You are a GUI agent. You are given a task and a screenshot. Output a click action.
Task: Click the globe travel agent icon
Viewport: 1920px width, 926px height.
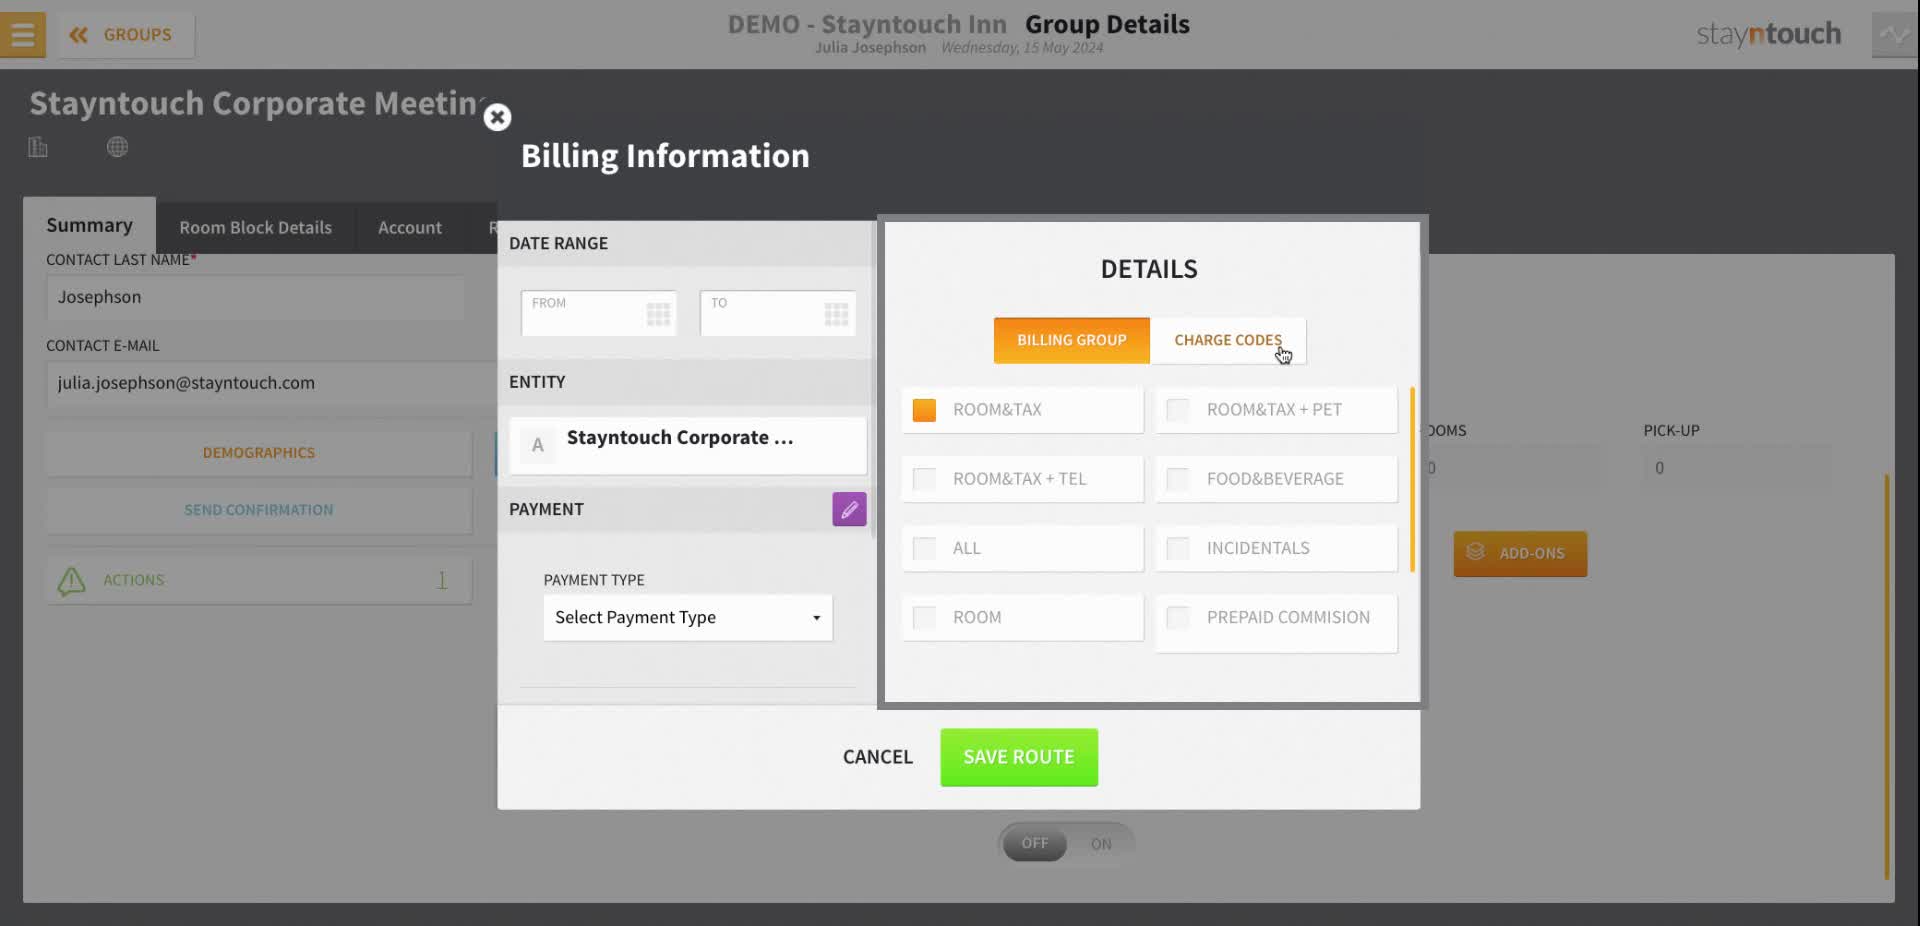click(x=117, y=147)
